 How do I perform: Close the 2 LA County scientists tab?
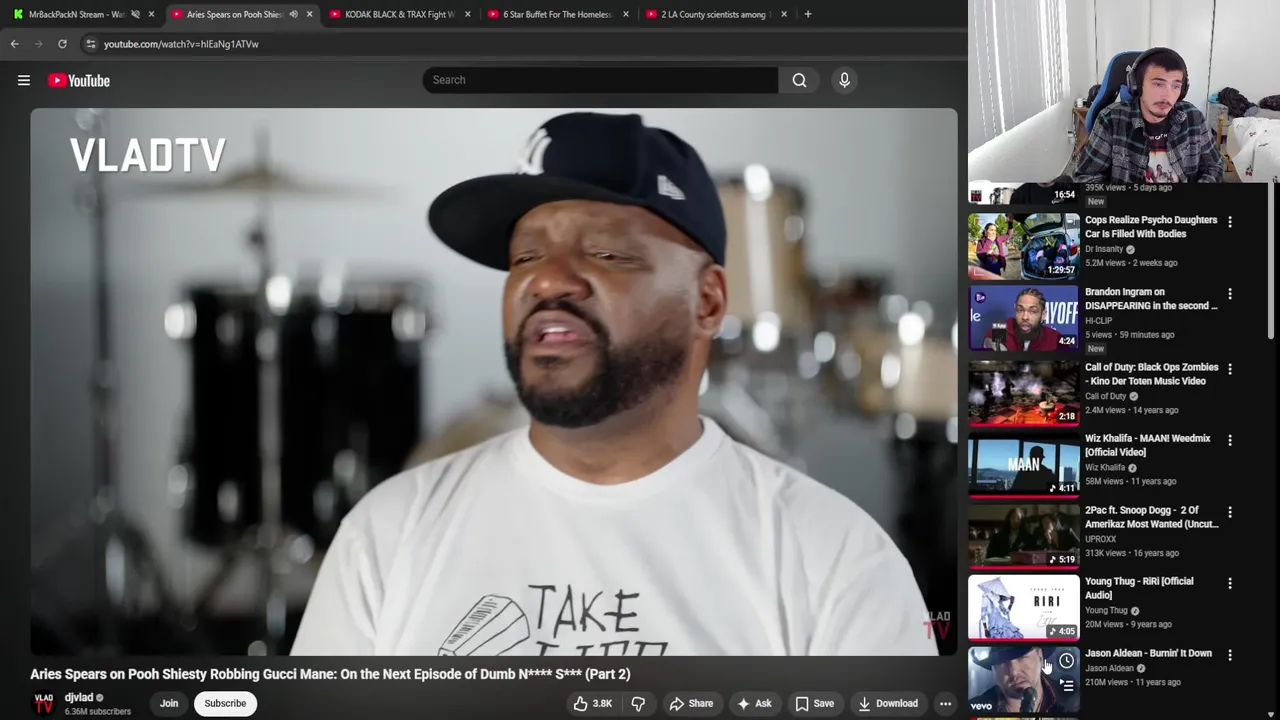784,14
